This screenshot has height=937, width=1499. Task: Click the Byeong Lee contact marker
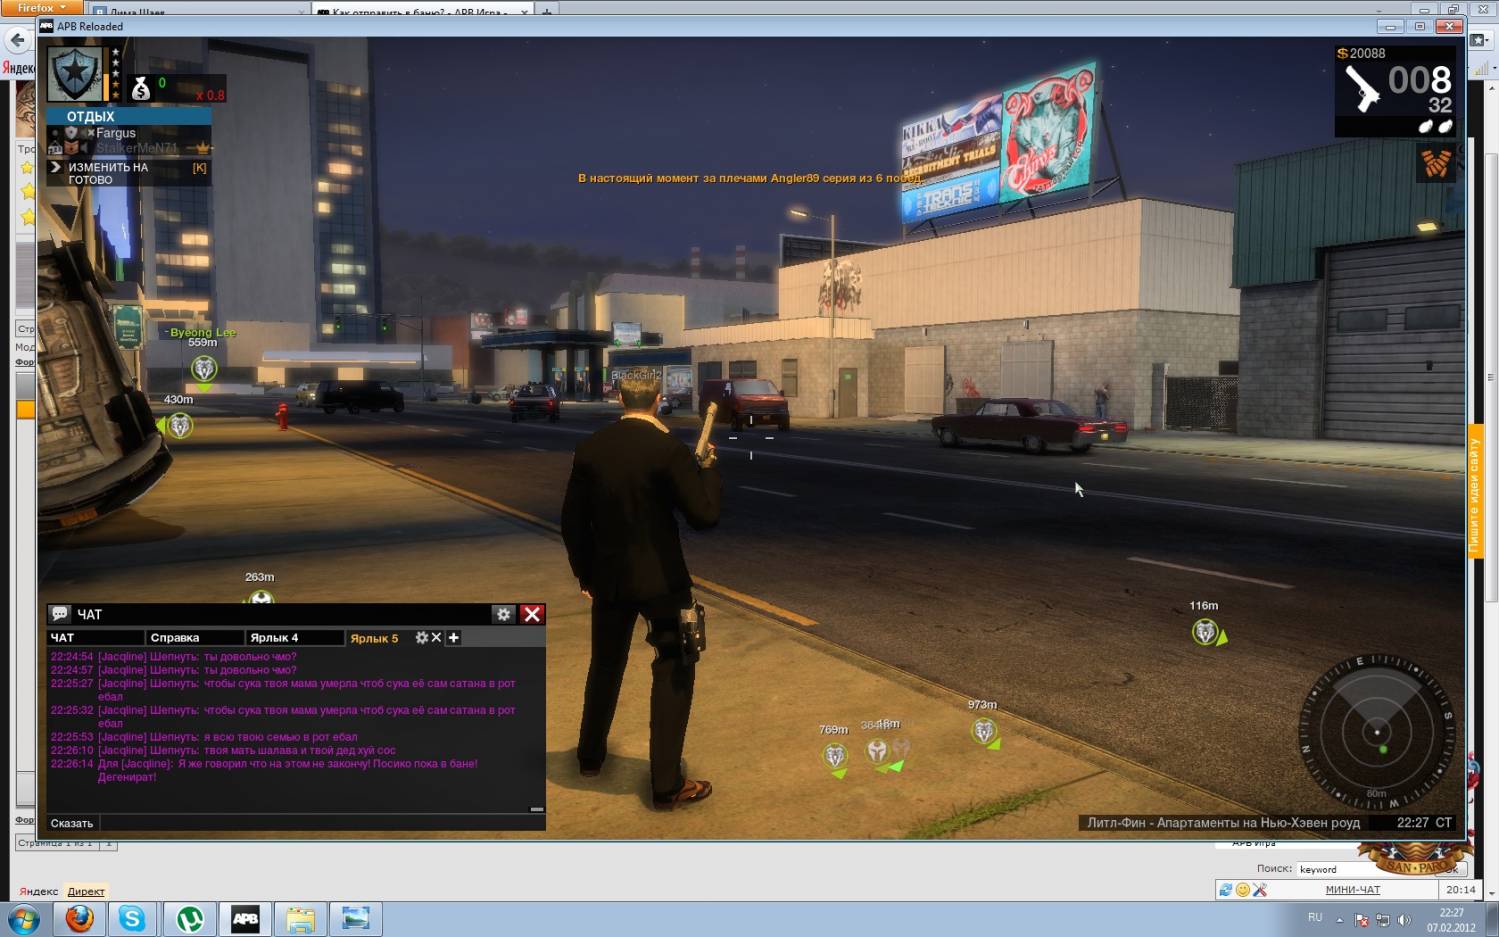pyautogui.click(x=204, y=369)
